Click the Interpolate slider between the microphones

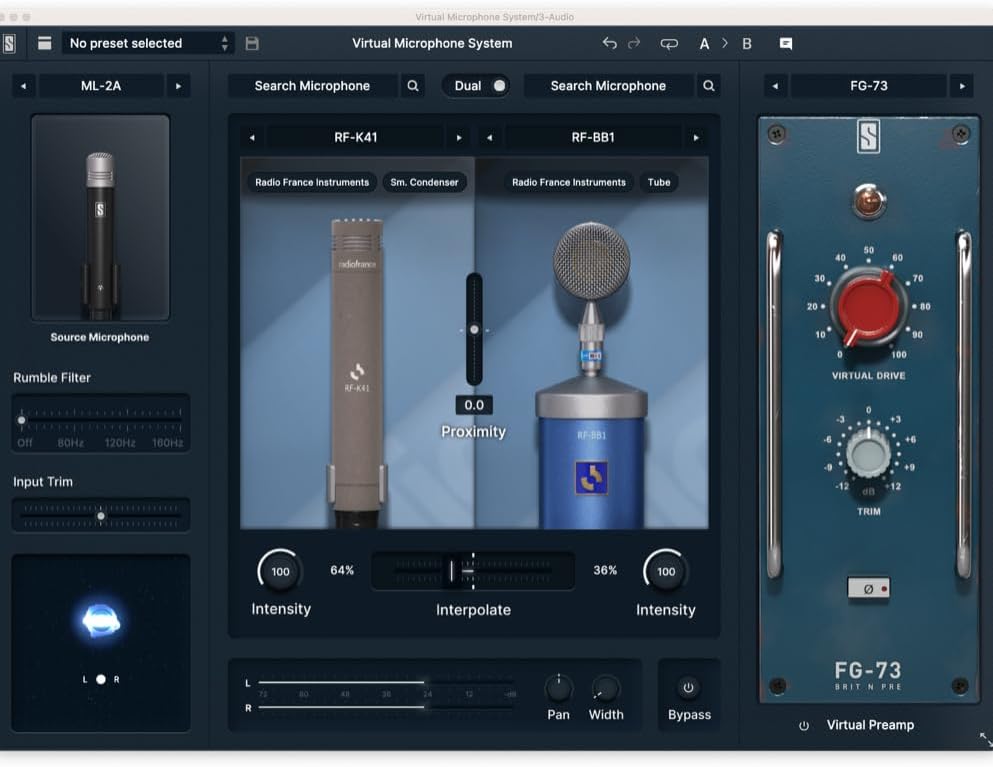tap(472, 570)
